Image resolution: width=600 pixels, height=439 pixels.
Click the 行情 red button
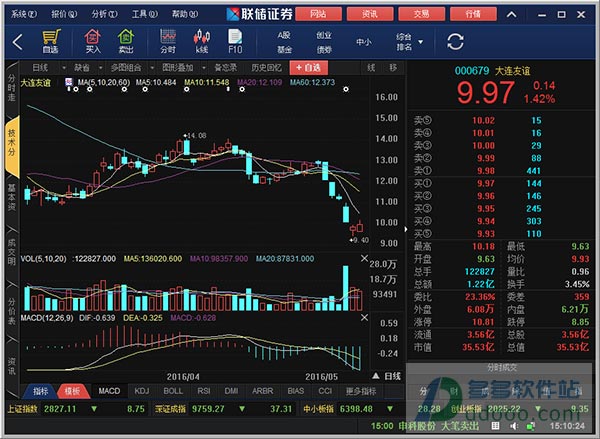(x=473, y=14)
